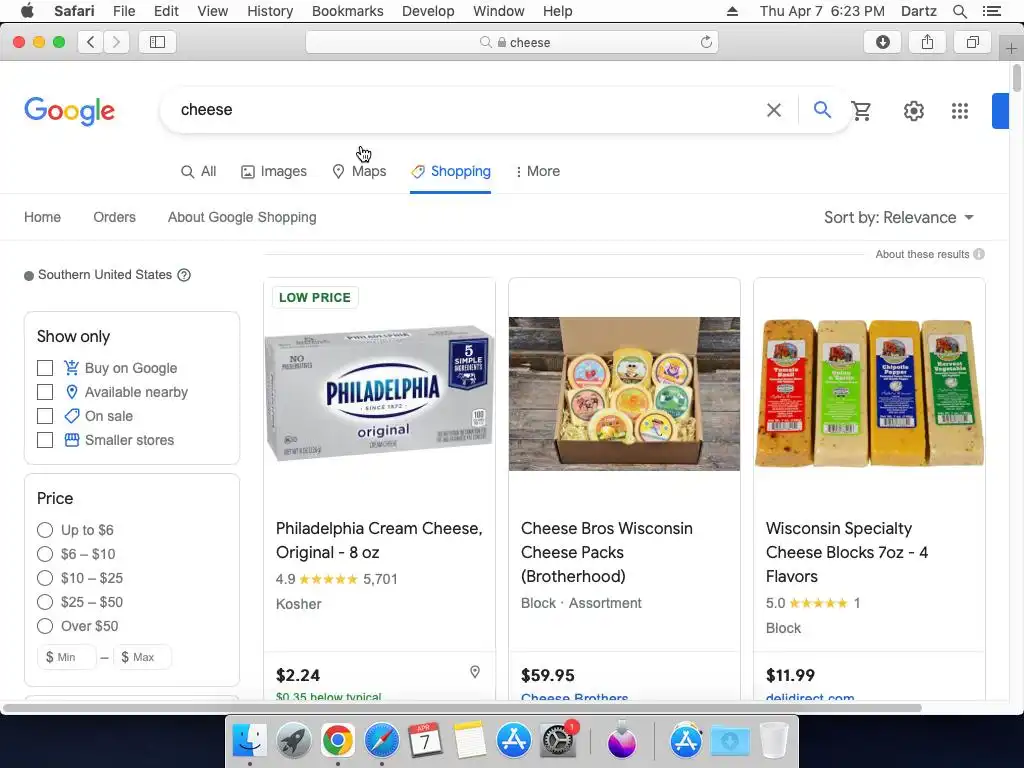Open Launchpad in the dock

point(294,741)
